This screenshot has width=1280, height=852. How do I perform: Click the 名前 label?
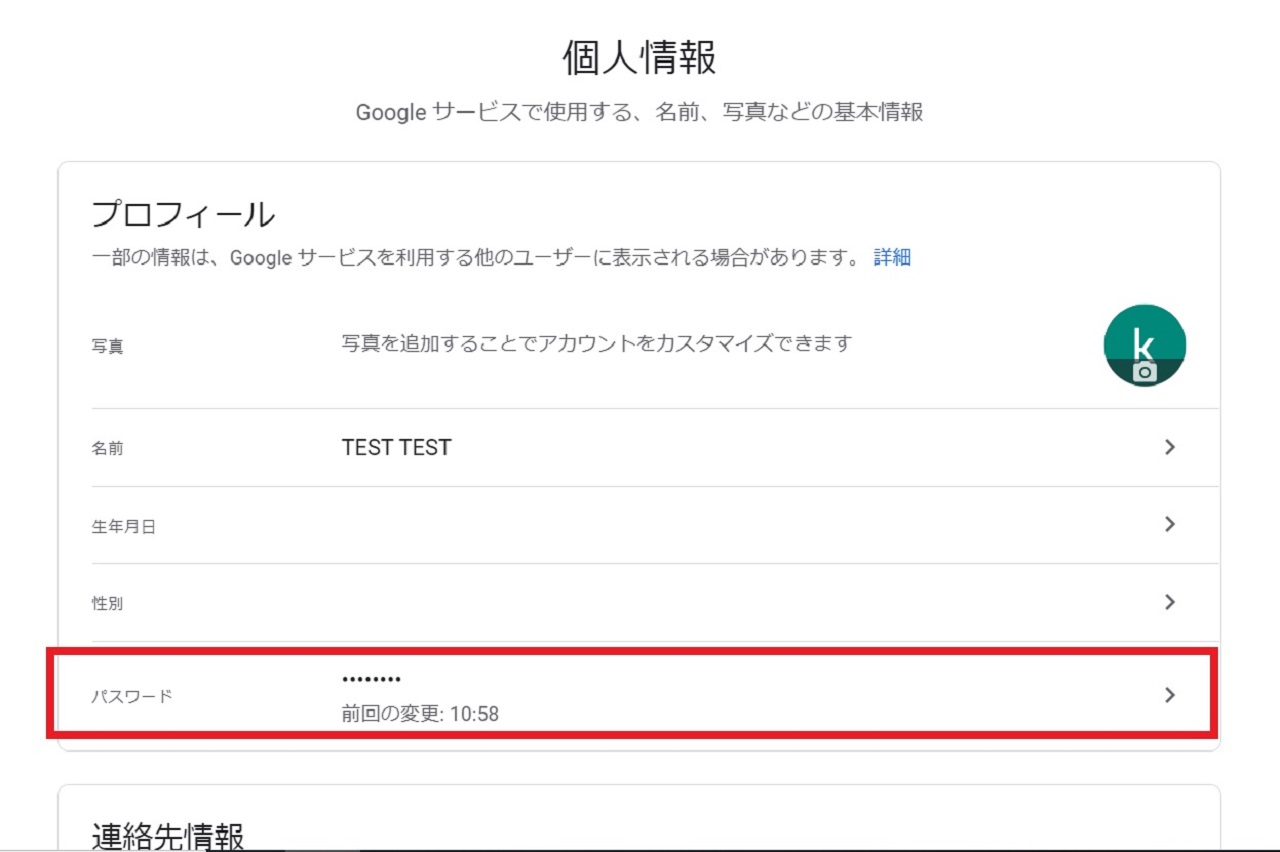108,449
